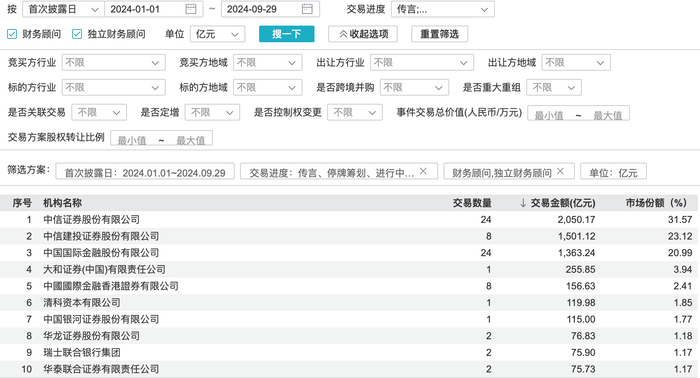
Task: Open the 是否定增 dropdown
Action: point(212,112)
